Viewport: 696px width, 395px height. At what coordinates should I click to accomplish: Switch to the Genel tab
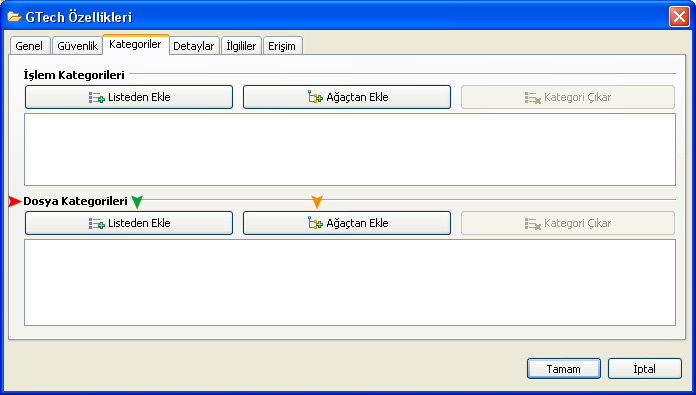pos(29,46)
